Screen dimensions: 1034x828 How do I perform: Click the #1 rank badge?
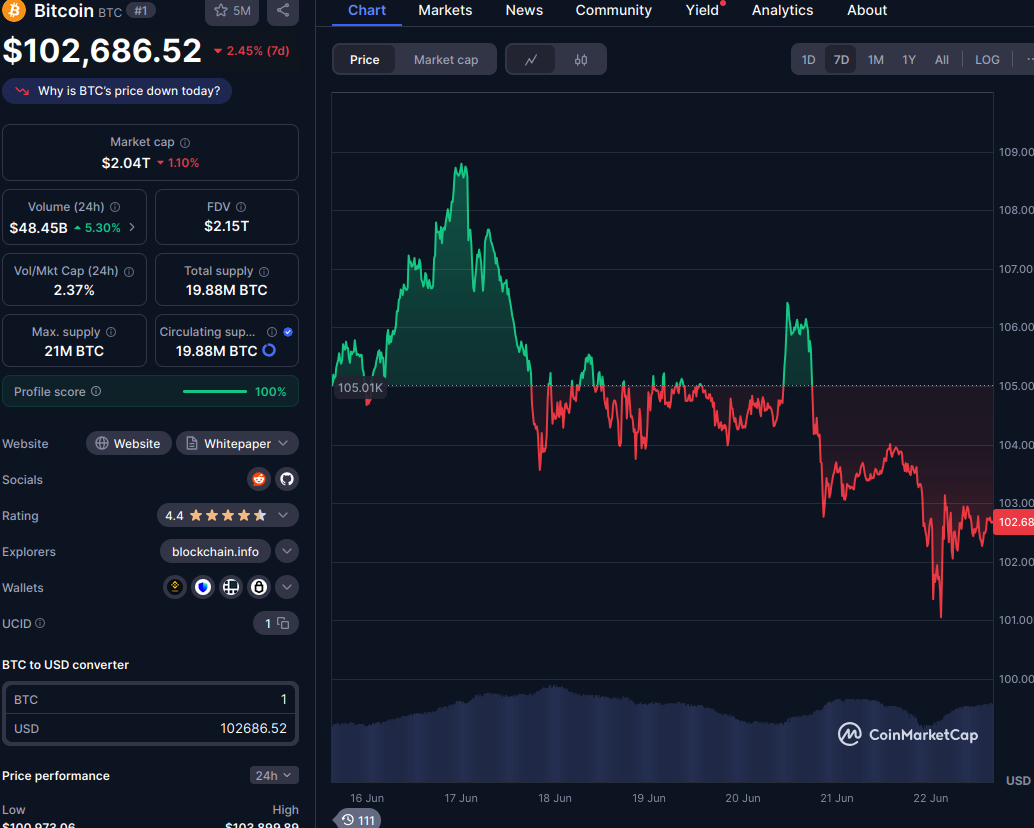140,11
